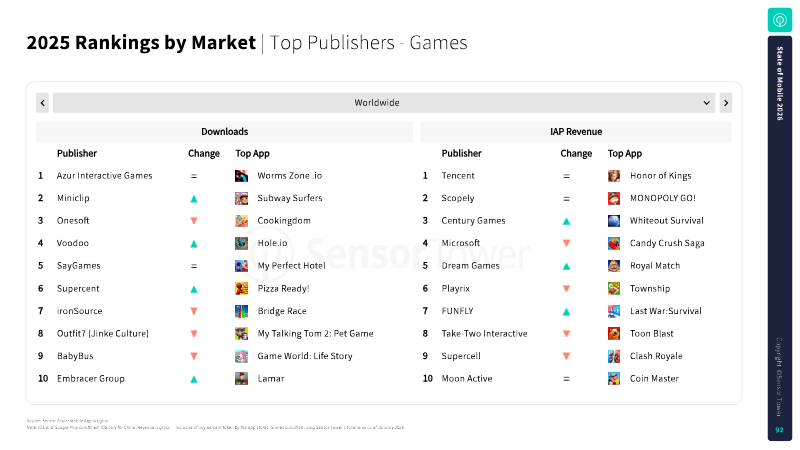Click the Sensor Tower logo icon
Viewport: 800px width, 450px height.
(779, 19)
